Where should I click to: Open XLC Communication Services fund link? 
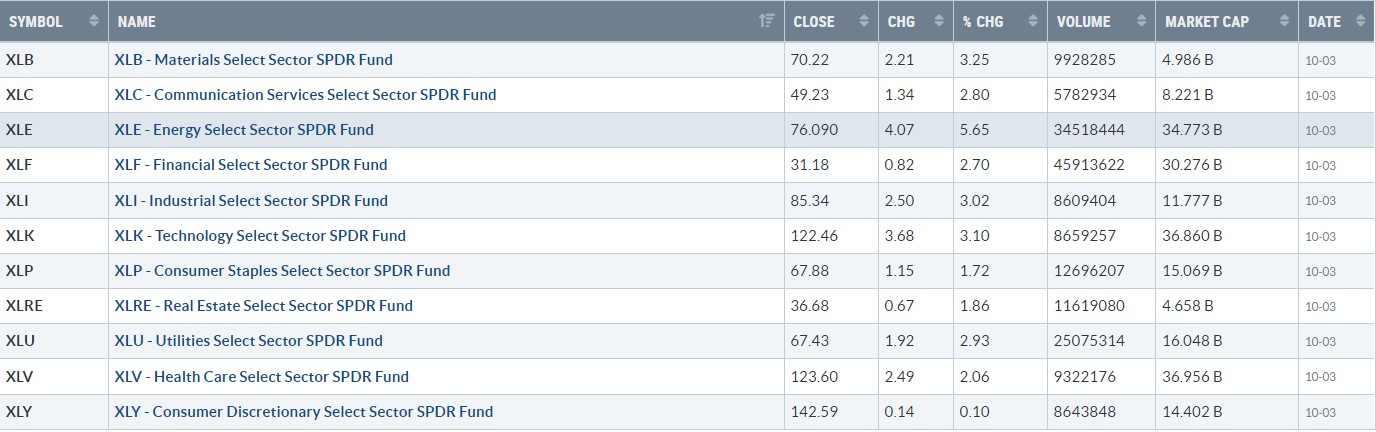(306, 94)
